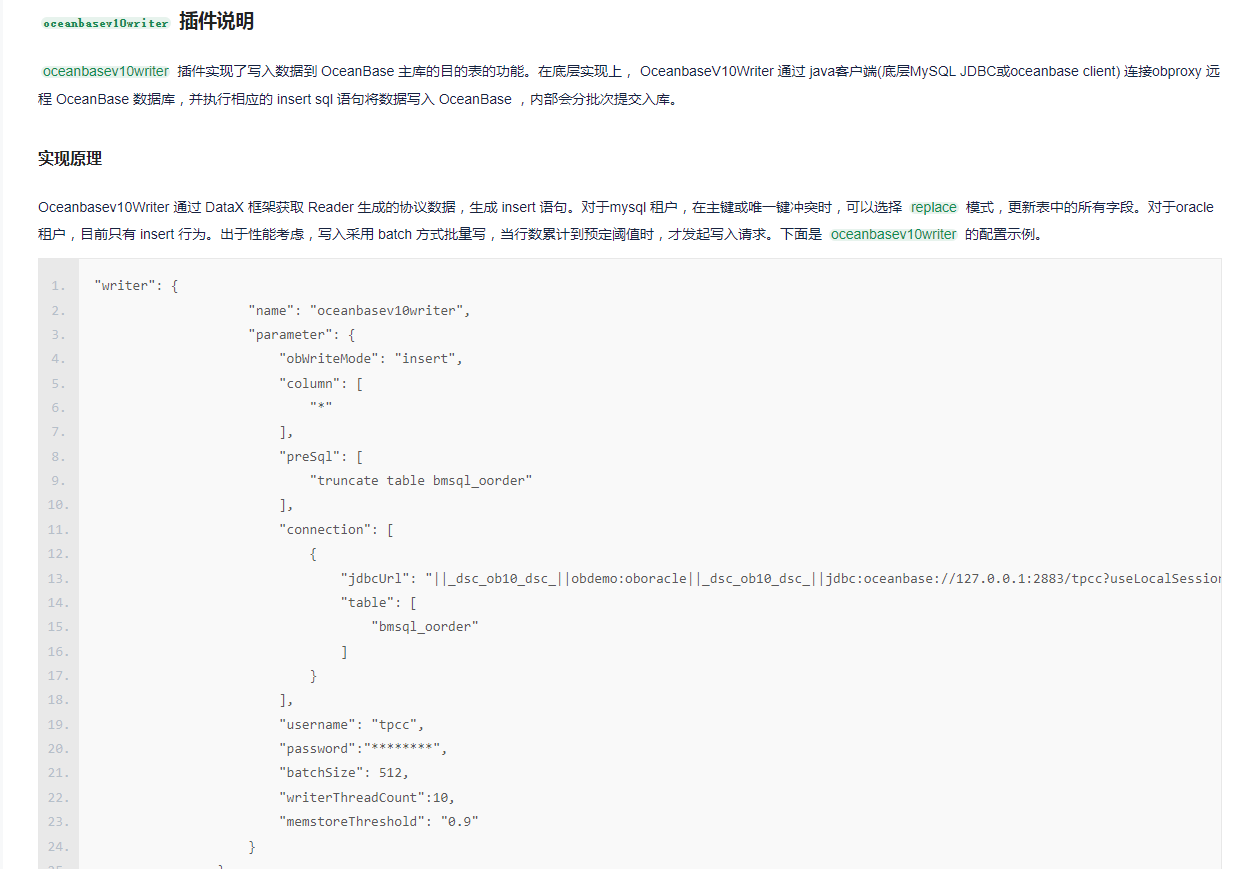Click line number 24 in the code gutter
The image size is (1234, 869).
tap(58, 846)
